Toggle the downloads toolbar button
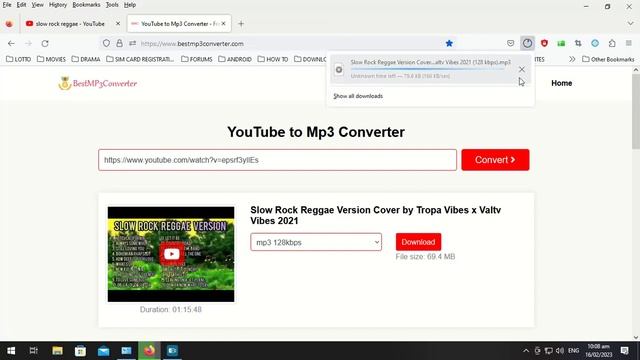 tap(527, 43)
